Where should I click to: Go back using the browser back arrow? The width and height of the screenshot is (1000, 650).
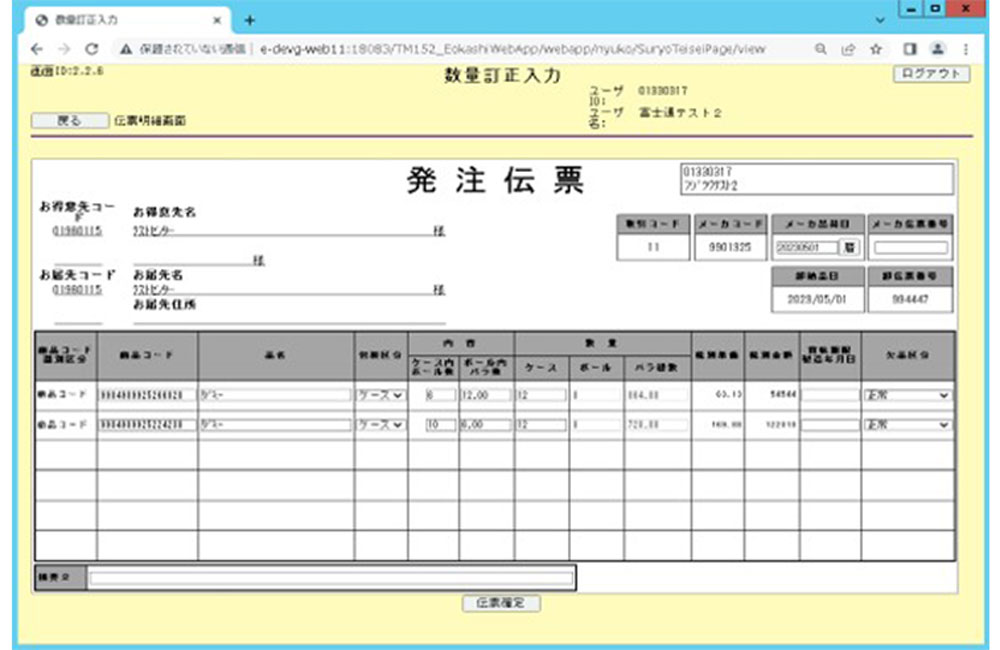point(37,49)
